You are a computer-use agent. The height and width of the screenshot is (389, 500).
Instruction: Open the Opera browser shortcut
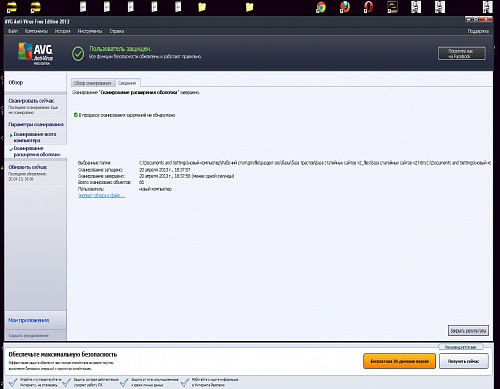368,7
